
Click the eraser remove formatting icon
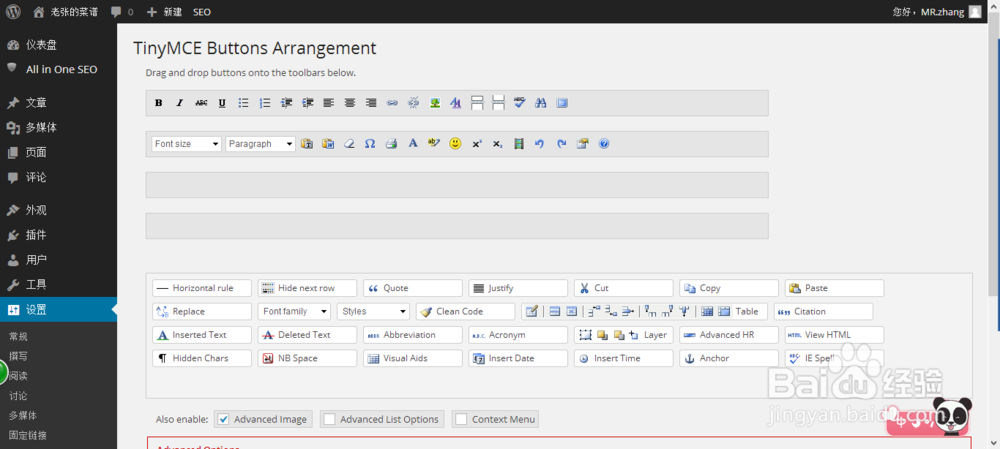(349, 144)
